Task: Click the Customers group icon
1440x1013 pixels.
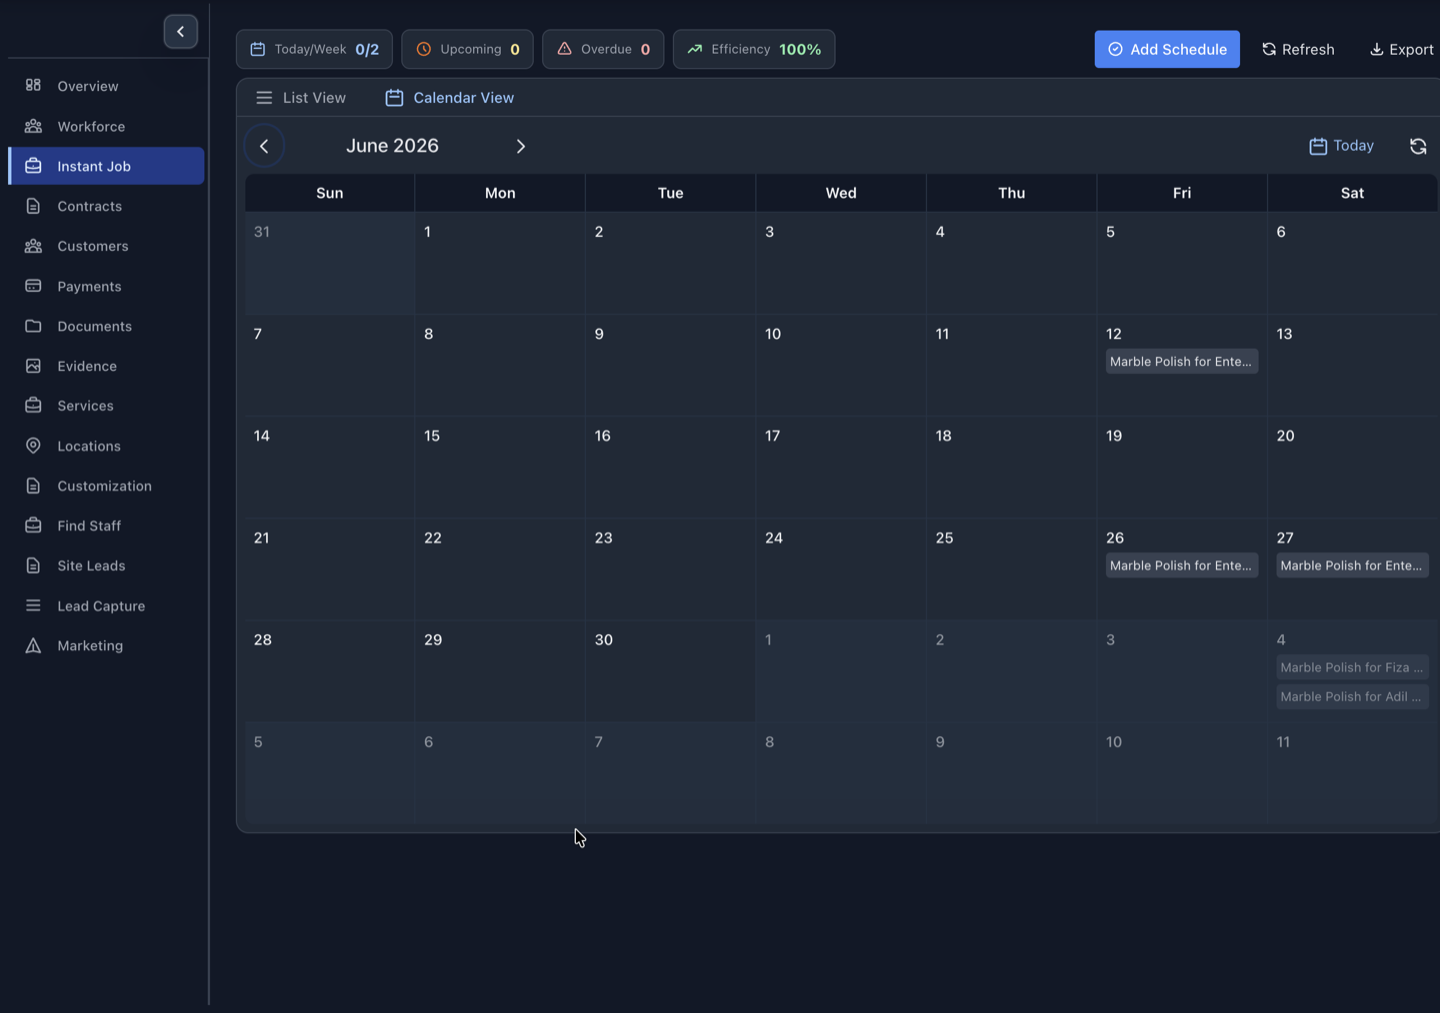Action: point(33,246)
